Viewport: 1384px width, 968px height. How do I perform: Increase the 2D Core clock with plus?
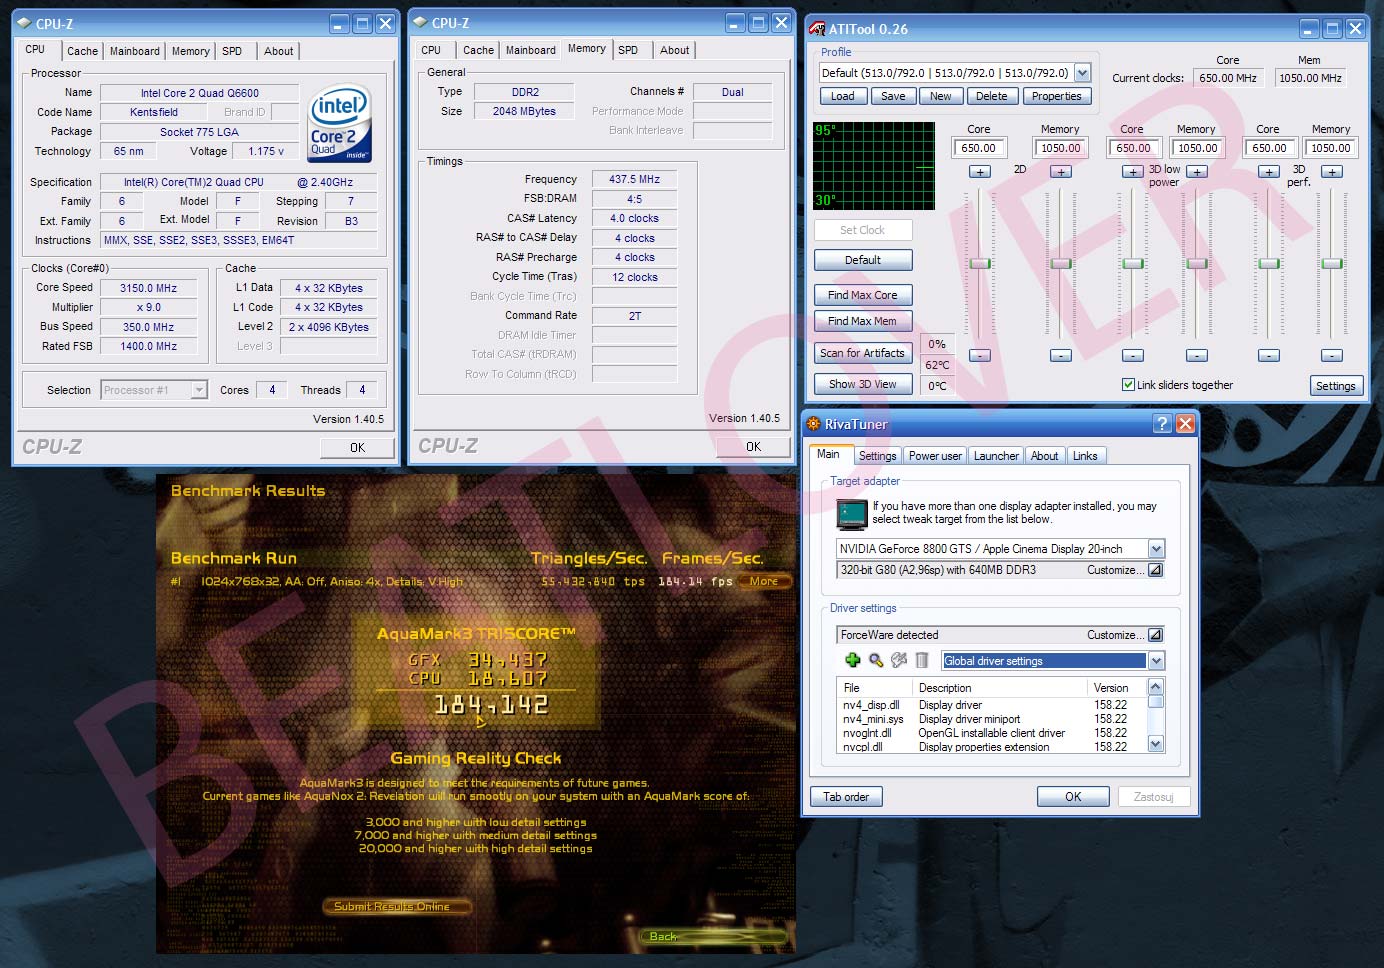(x=980, y=172)
